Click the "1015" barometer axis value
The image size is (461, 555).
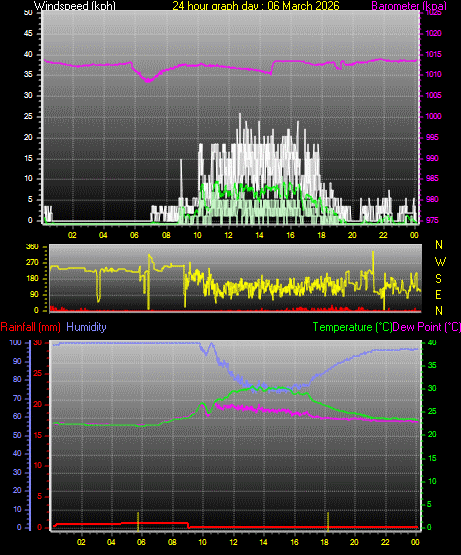tap(433, 55)
